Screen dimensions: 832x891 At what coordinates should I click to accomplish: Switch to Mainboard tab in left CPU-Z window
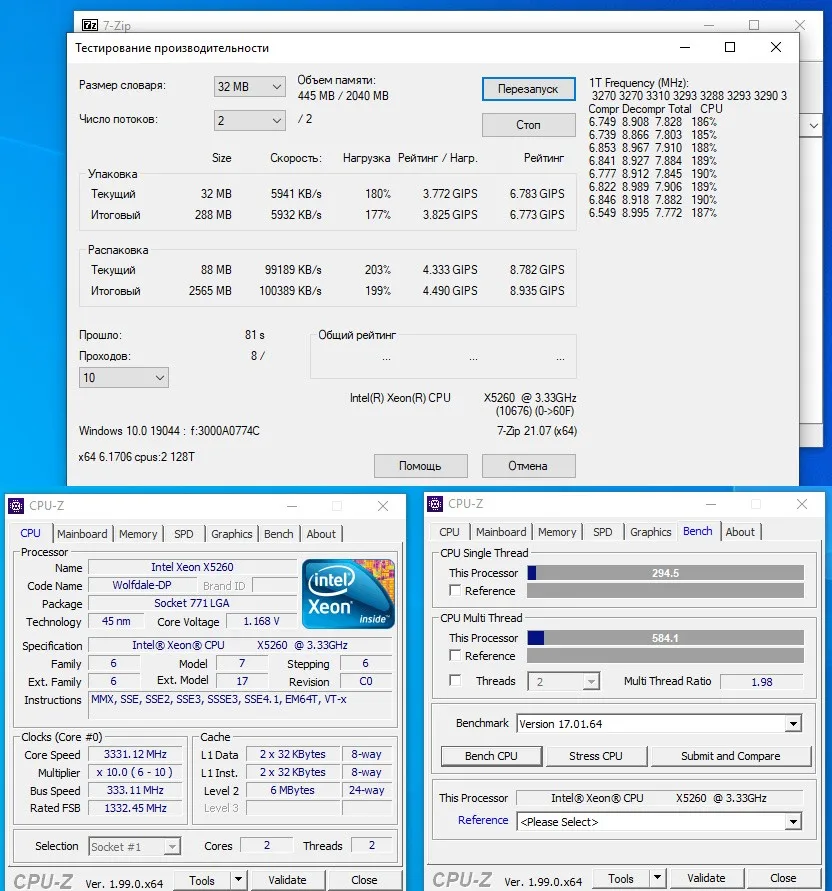[82, 534]
